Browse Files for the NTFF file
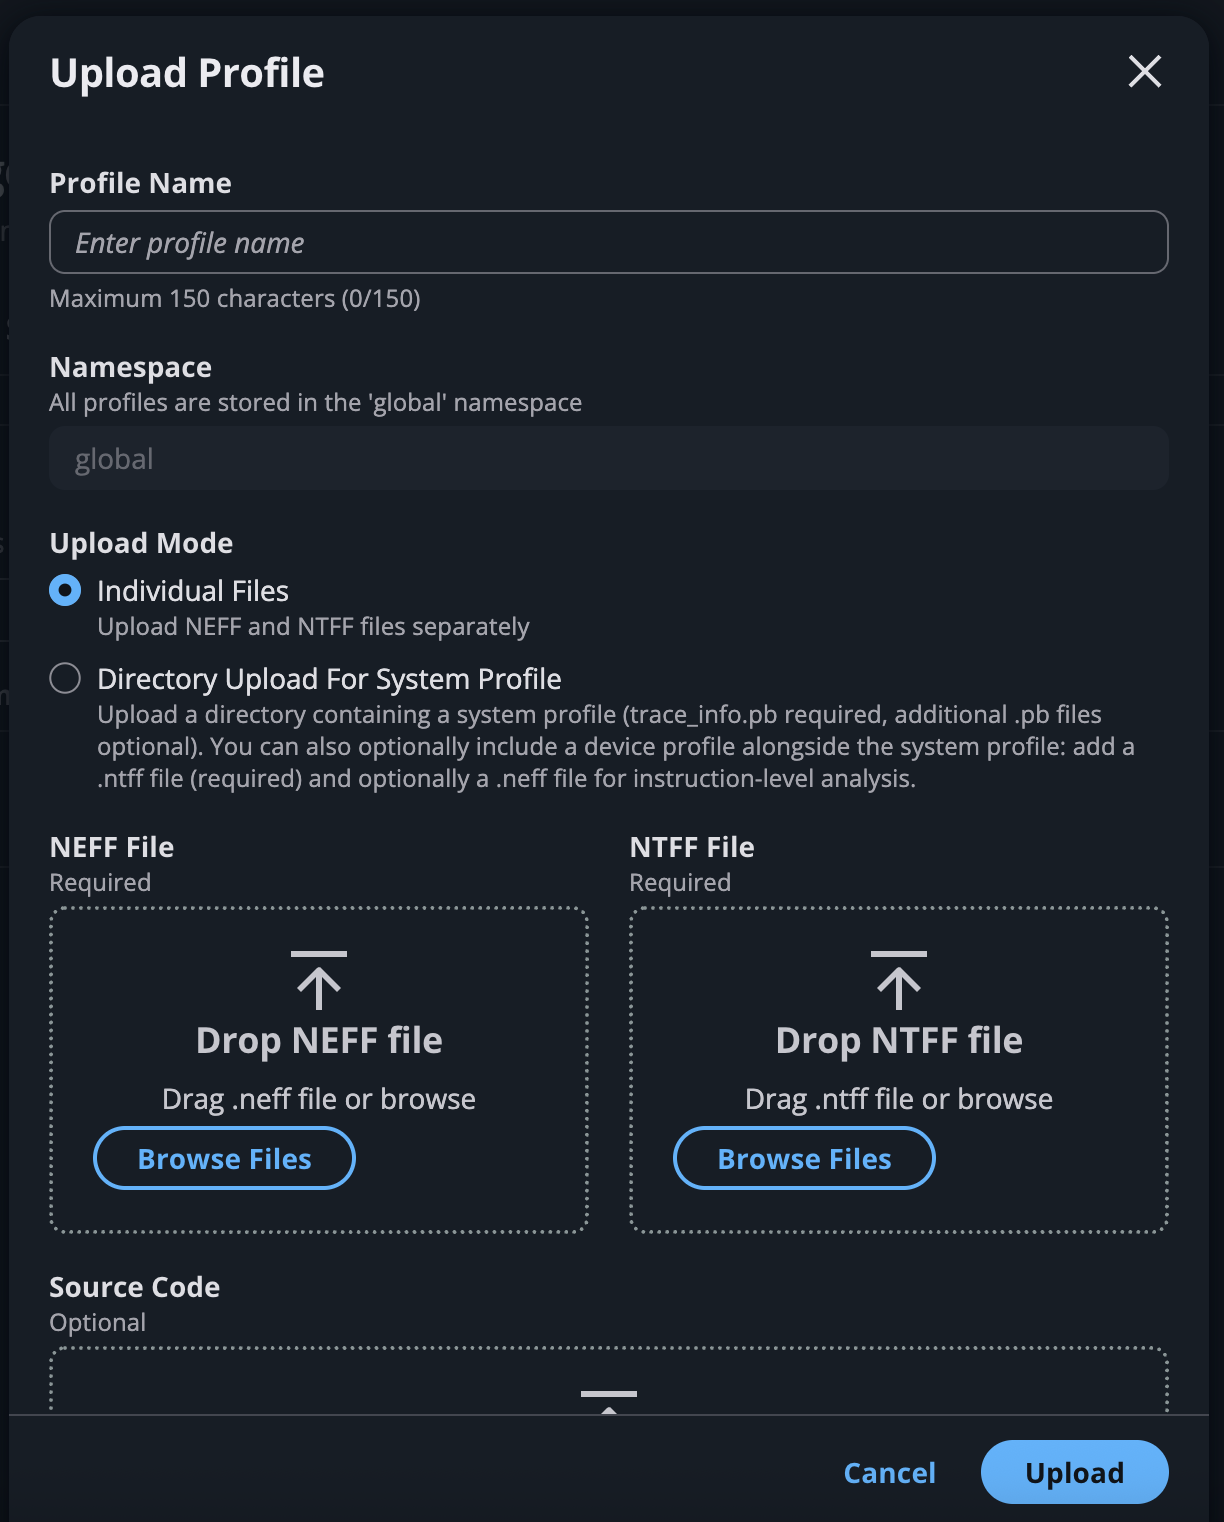 click(804, 1158)
